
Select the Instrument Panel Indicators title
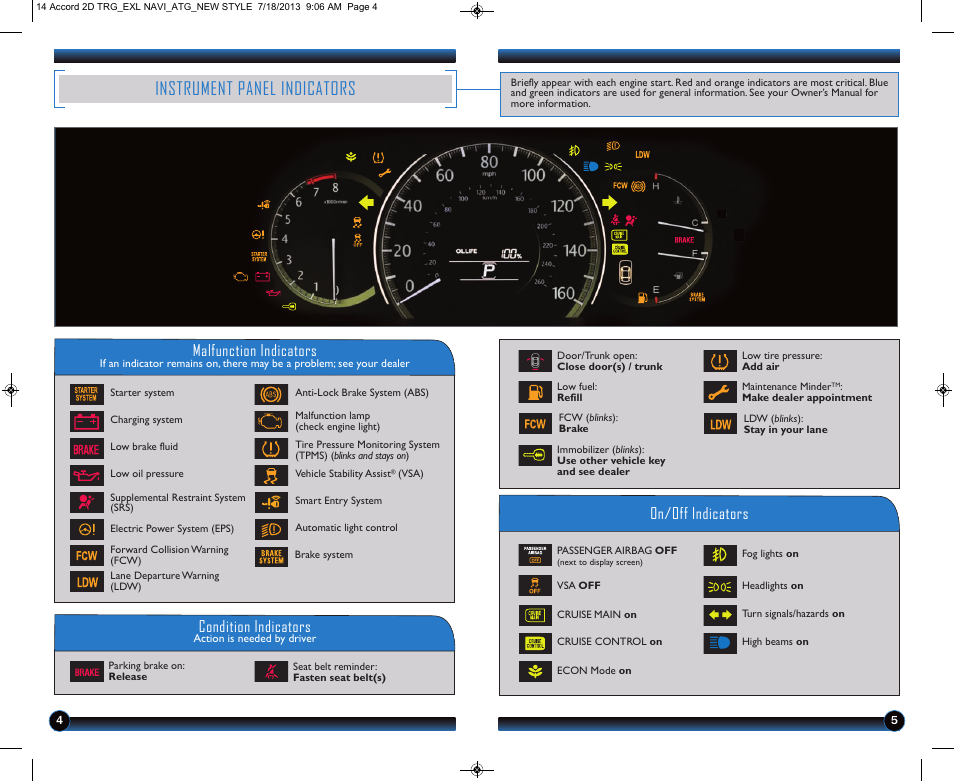[x=255, y=89]
